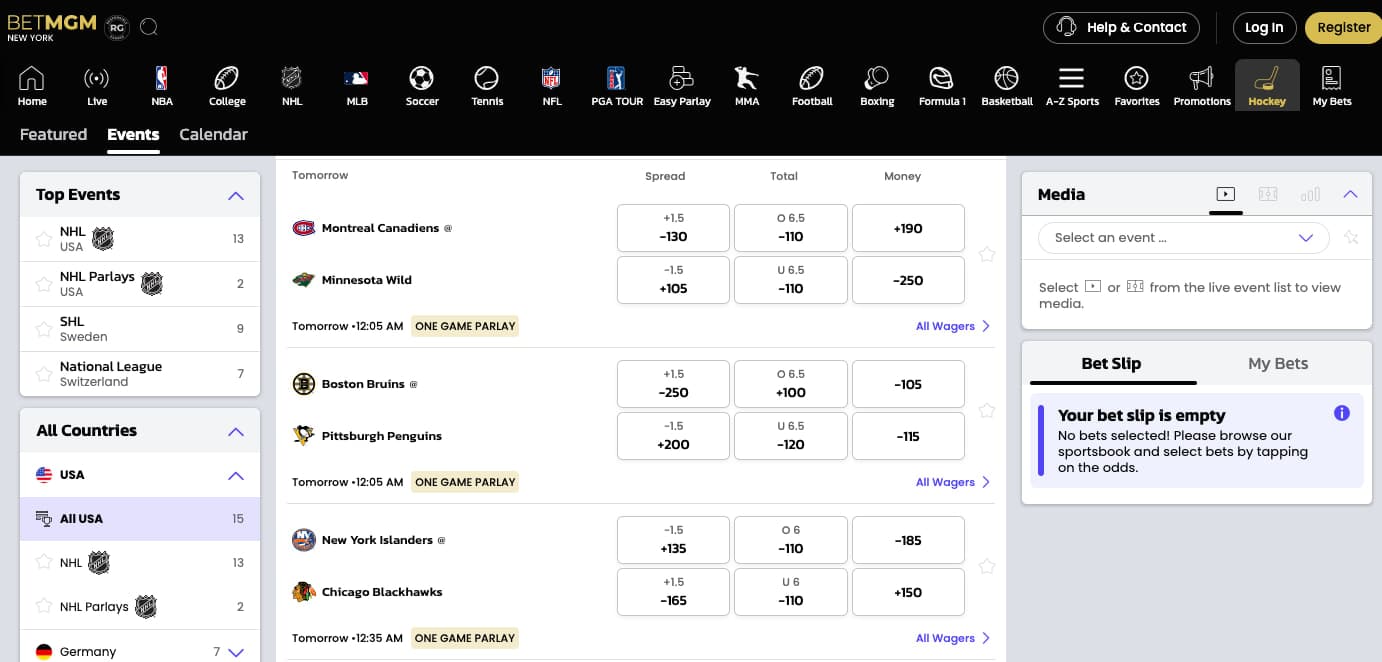
Task: Open the Bet Slip tab
Action: pos(1111,364)
